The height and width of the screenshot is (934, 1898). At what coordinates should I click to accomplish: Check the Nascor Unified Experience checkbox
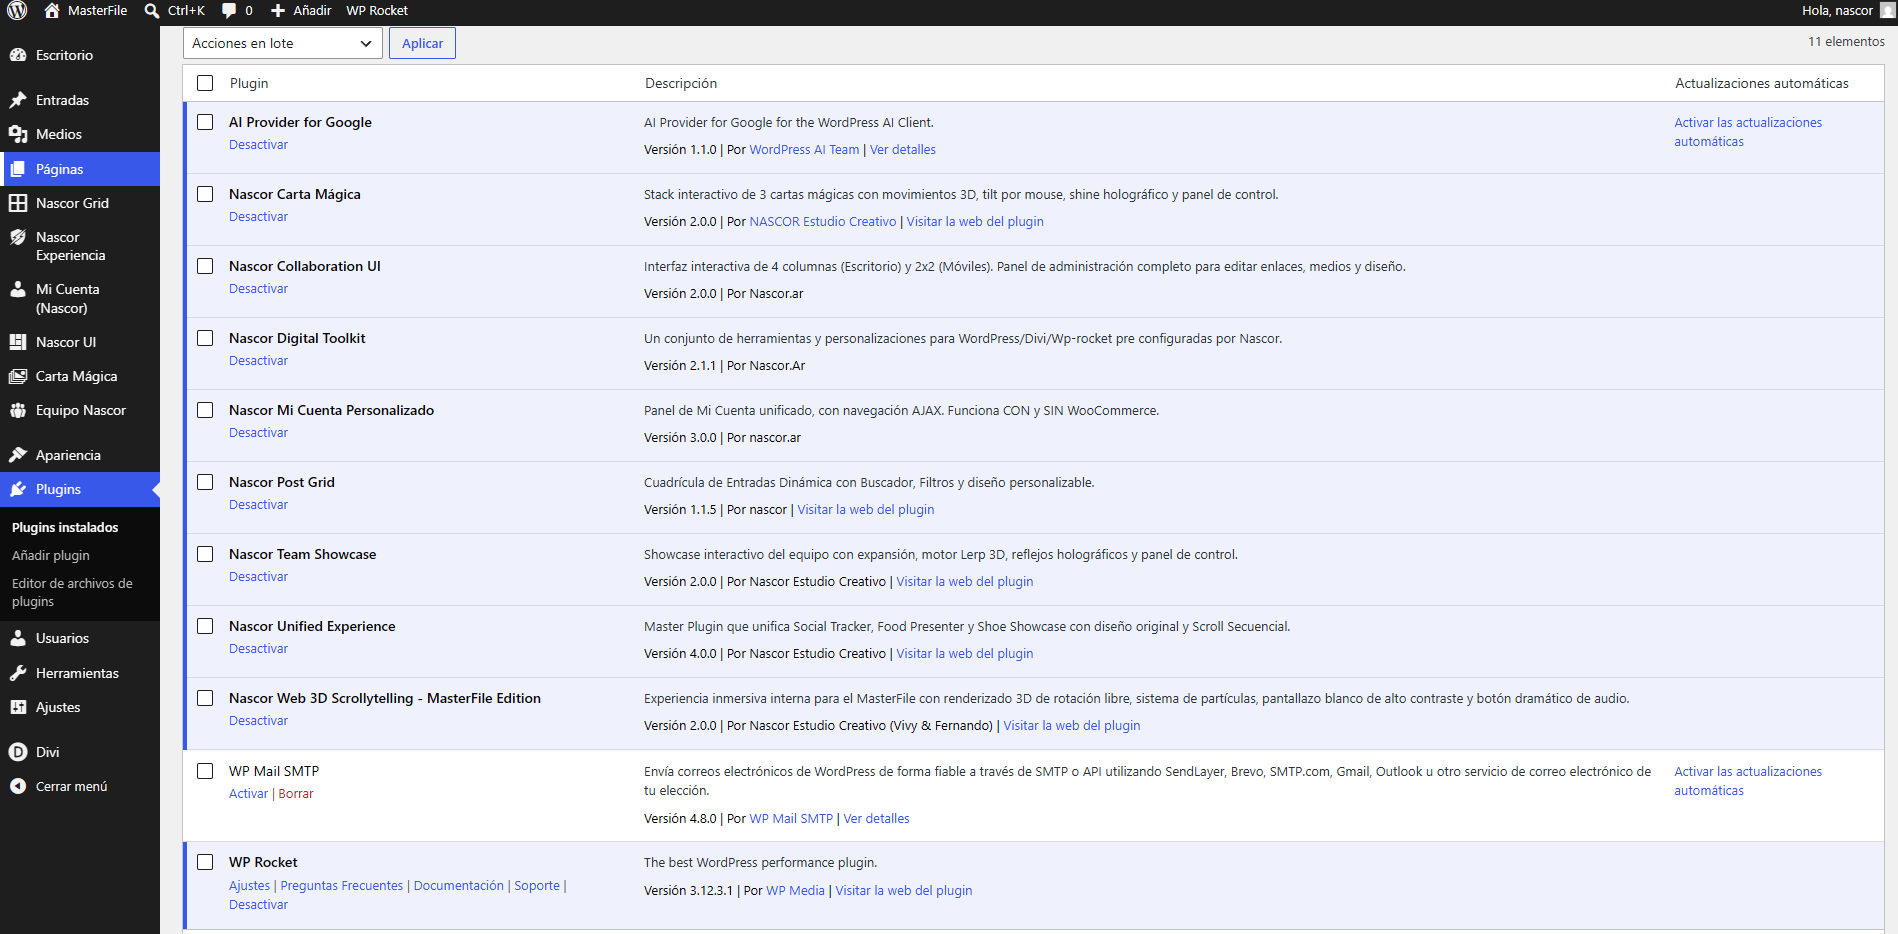(205, 626)
